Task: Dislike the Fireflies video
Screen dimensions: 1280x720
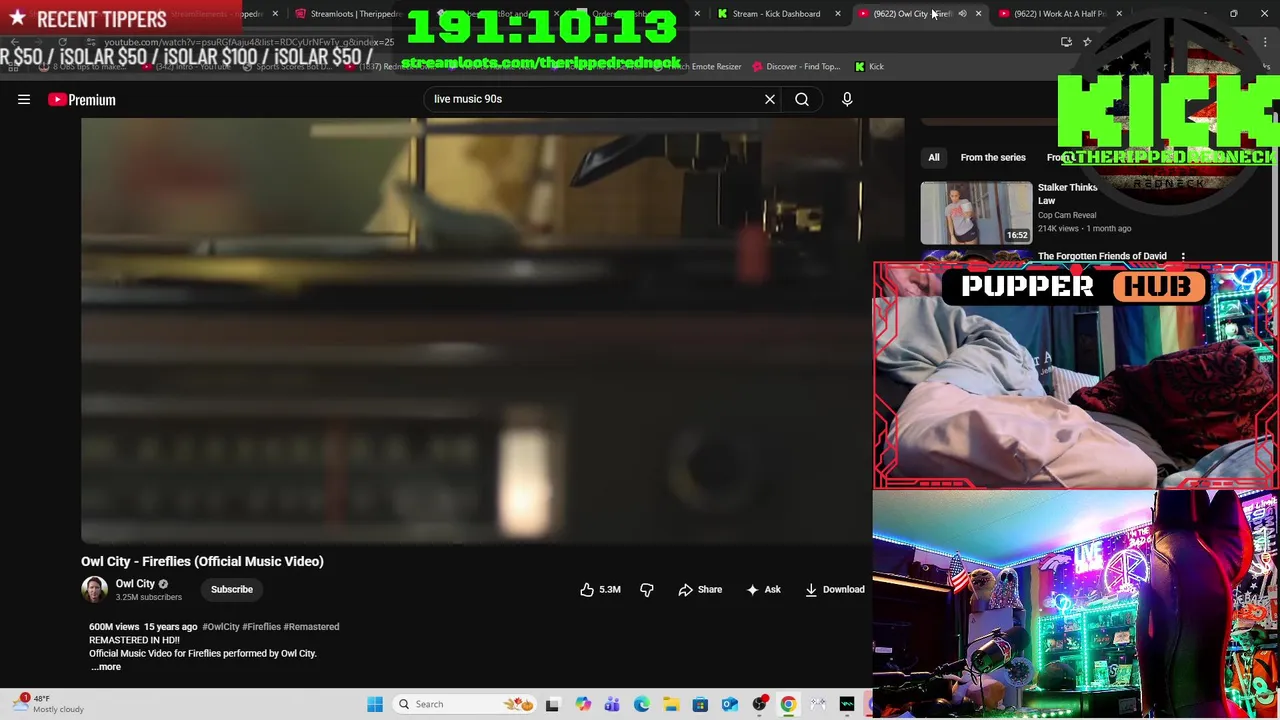Action: tap(647, 590)
